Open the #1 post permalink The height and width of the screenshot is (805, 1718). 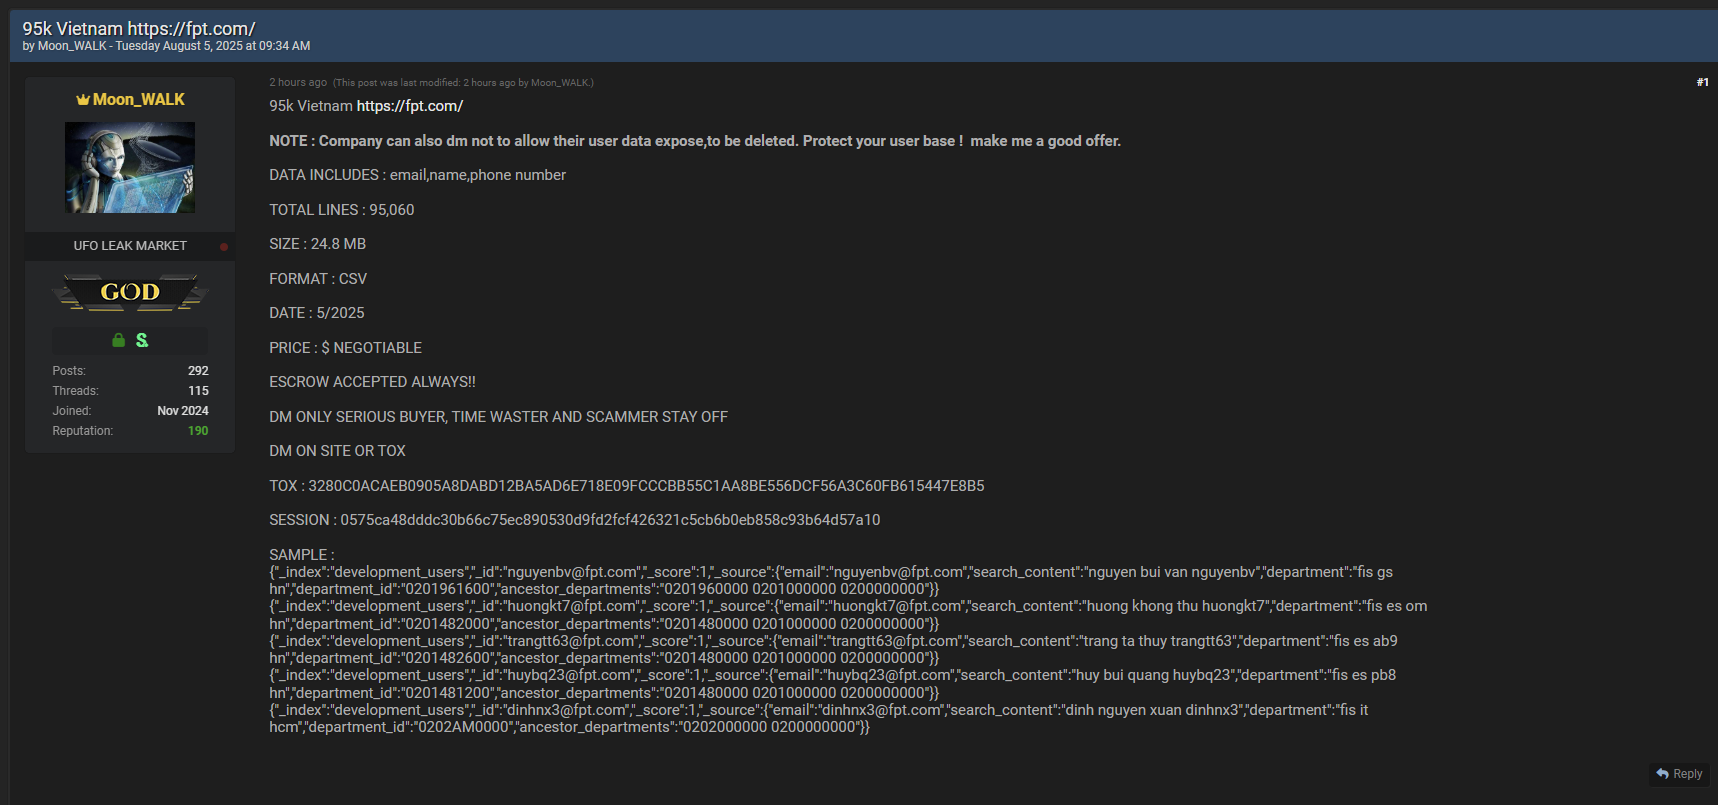point(1702,82)
